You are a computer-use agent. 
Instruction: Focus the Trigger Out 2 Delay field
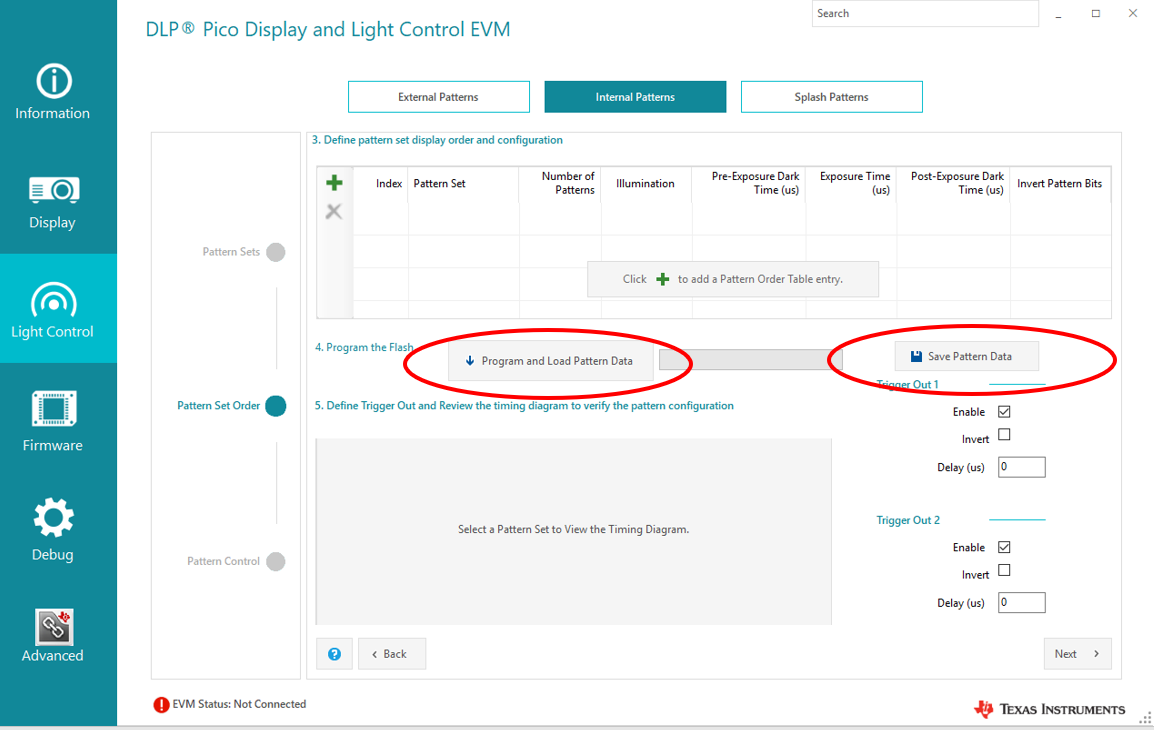pyautogui.click(x=1022, y=603)
